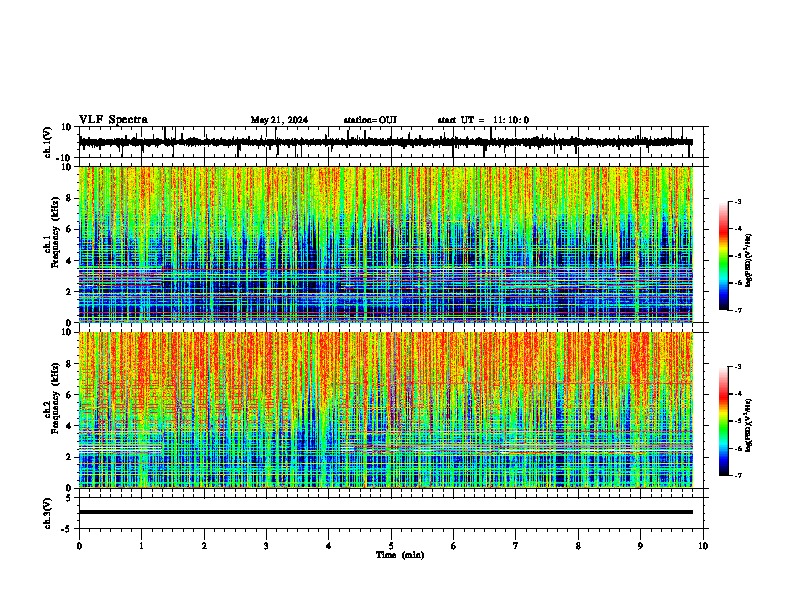Click the 'station=OUI' label
This screenshot has width=792, height=612.
click(370, 120)
